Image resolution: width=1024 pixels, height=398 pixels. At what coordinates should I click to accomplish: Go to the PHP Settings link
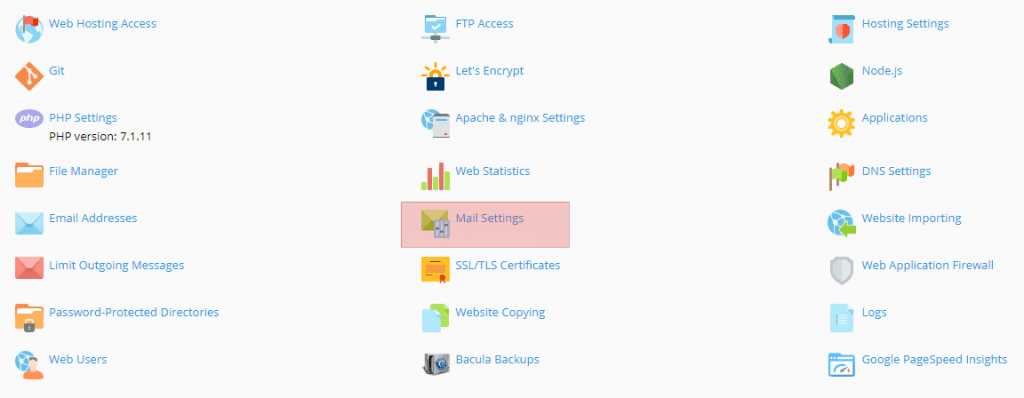(83, 118)
